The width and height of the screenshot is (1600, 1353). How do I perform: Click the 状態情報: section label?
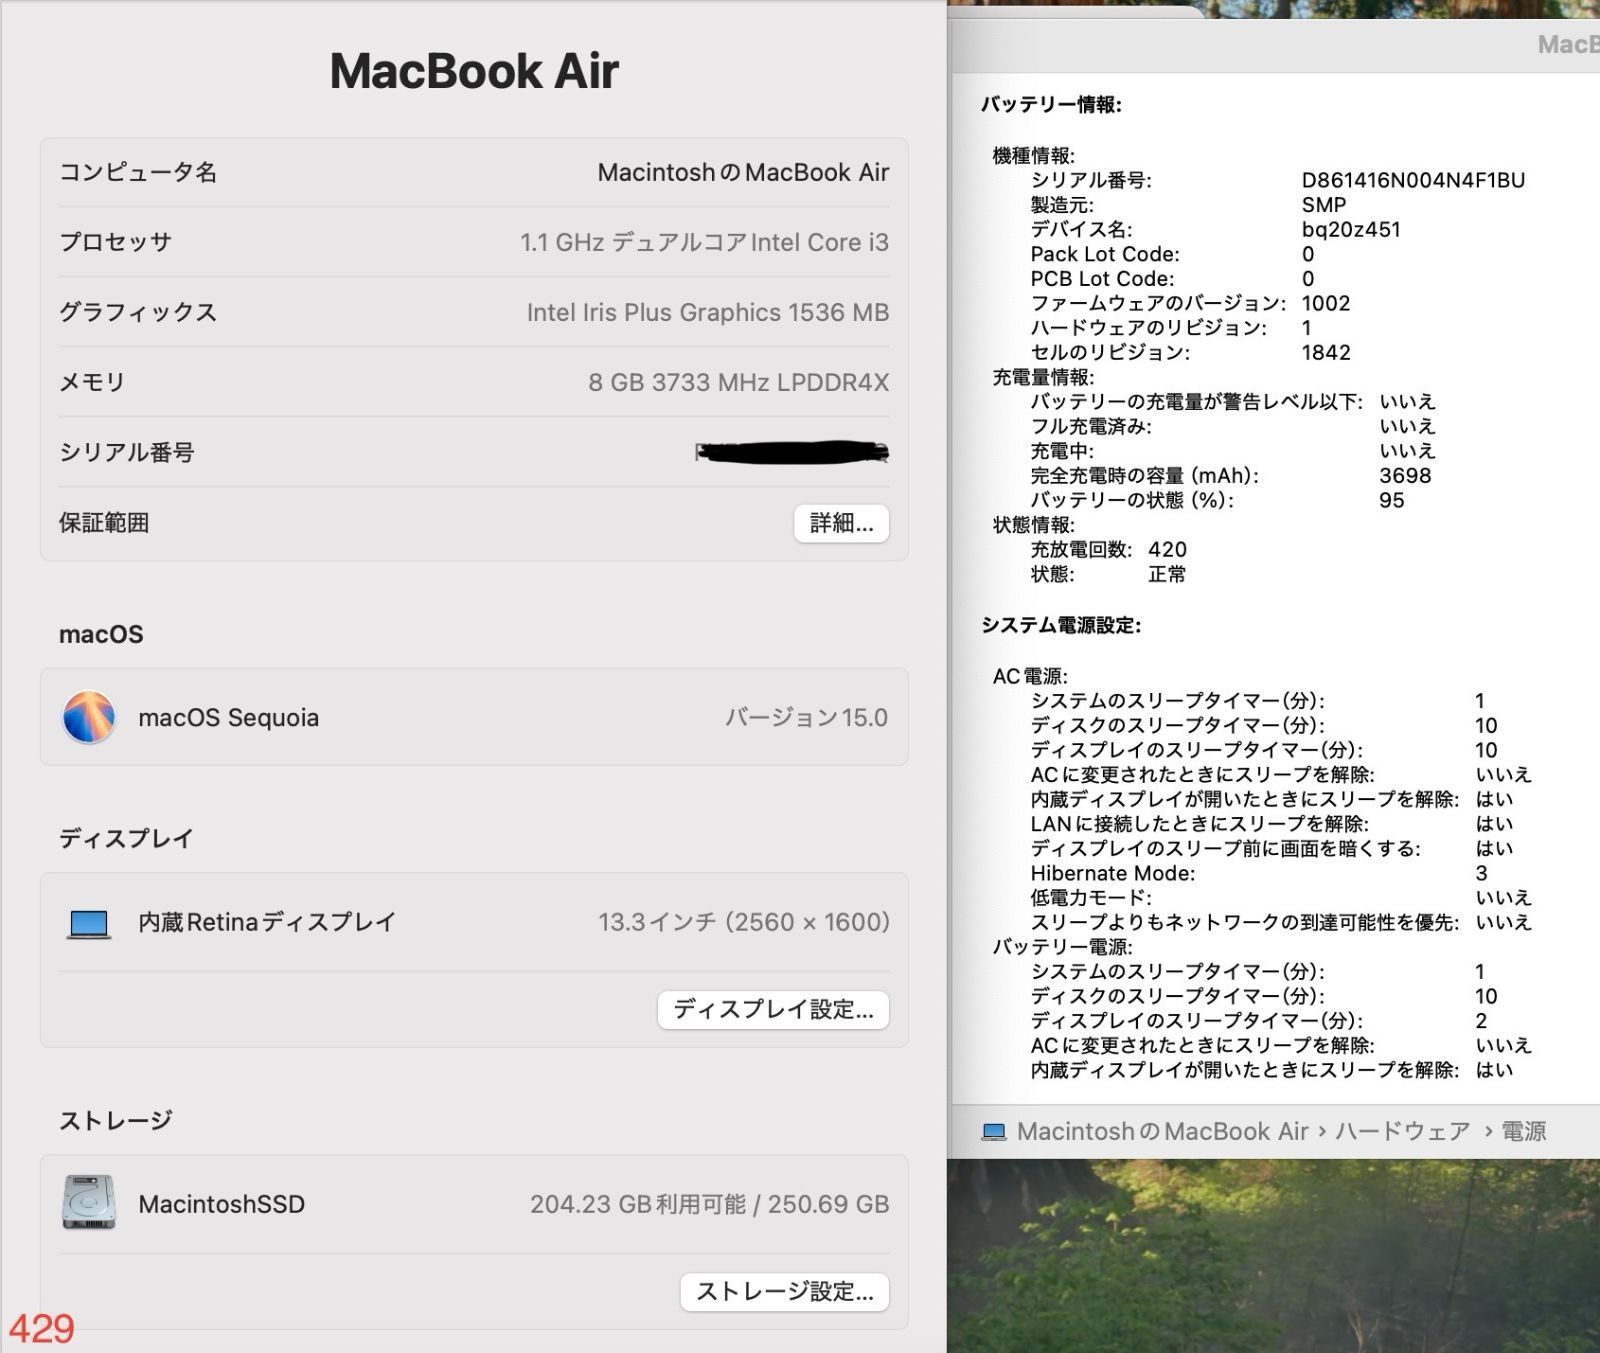[x=1033, y=524]
